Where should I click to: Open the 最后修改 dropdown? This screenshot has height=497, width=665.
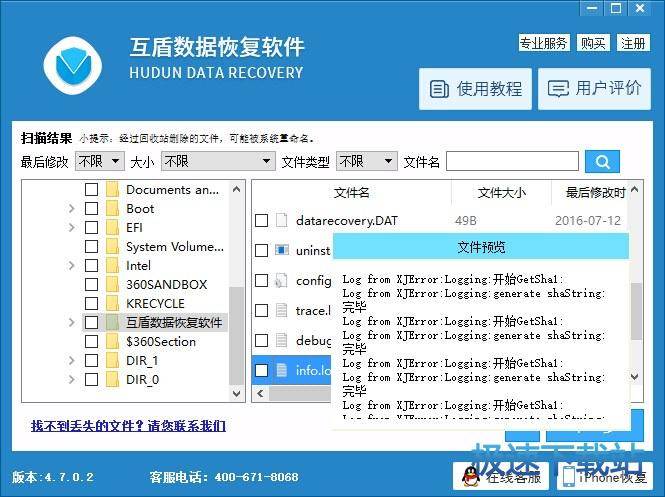coord(100,162)
